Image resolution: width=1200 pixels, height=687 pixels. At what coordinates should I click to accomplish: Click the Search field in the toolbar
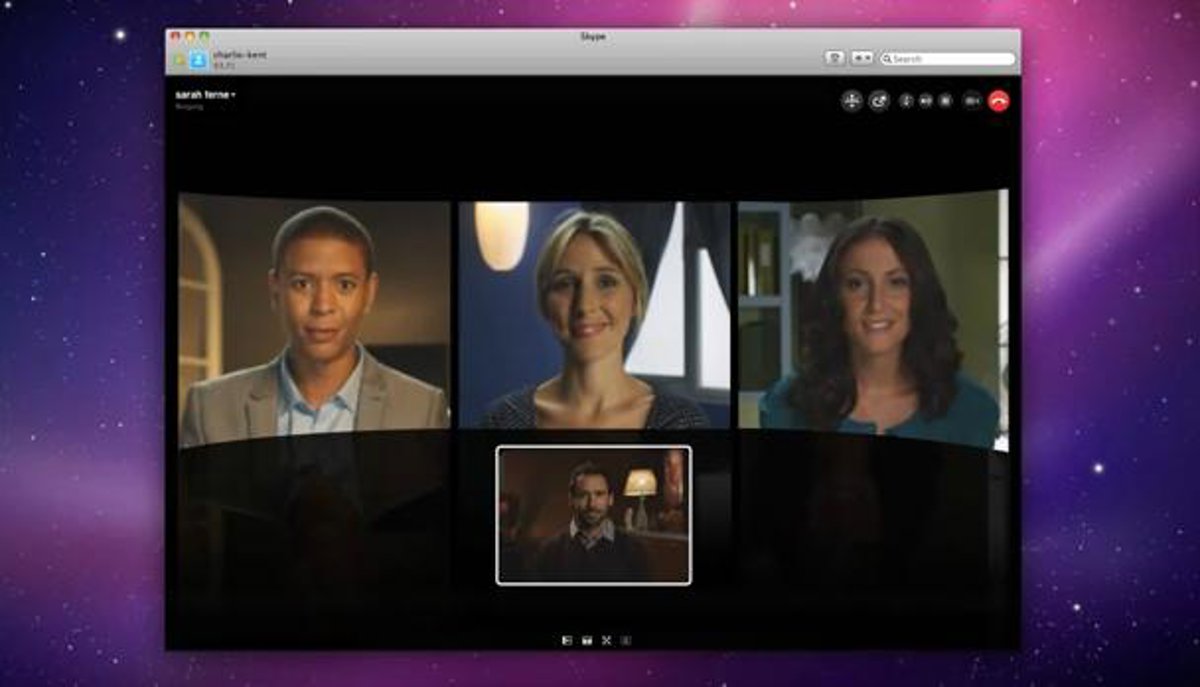click(x=950, y=59)
